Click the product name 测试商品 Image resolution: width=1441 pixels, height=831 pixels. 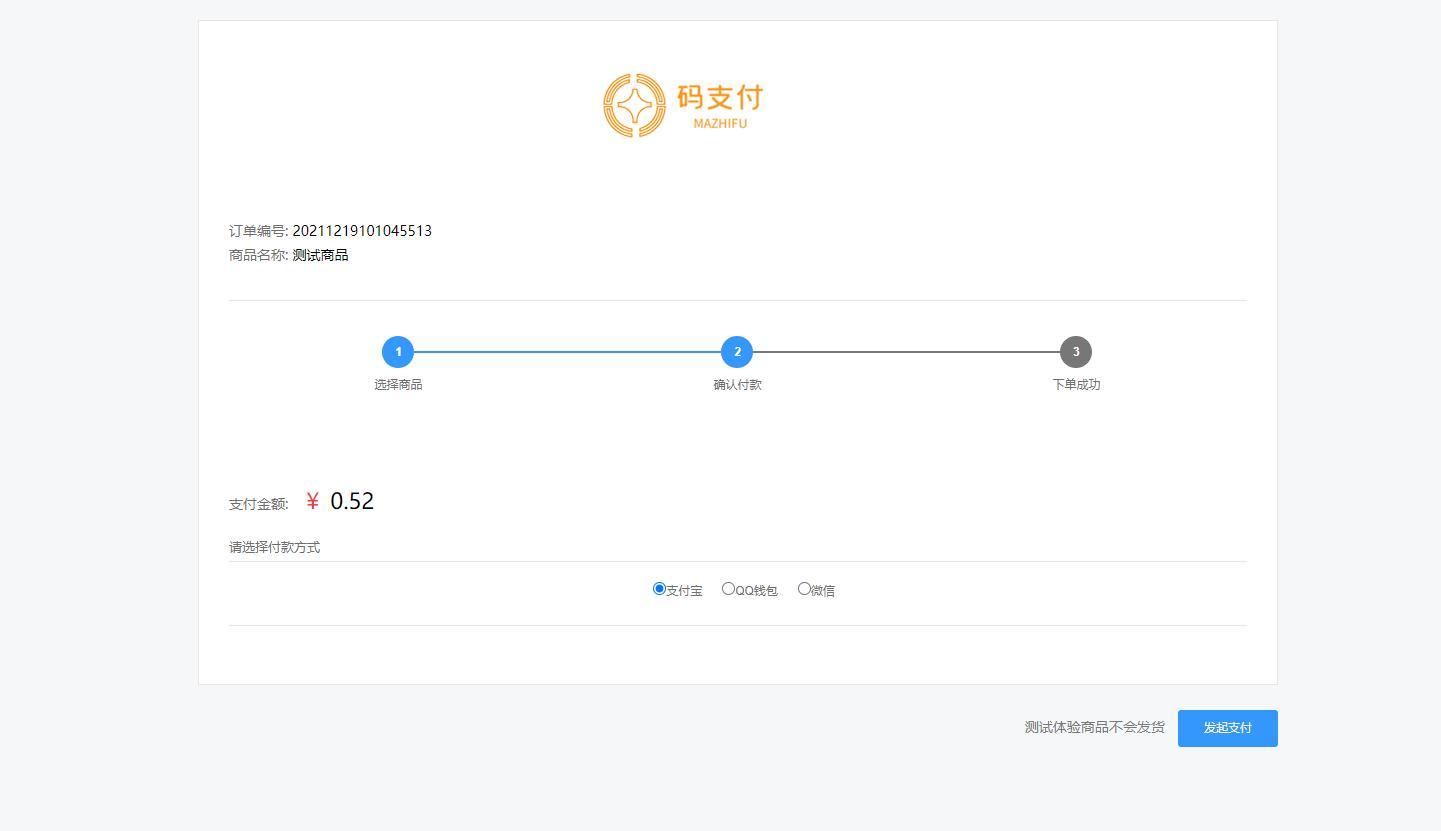pos(320,255)
